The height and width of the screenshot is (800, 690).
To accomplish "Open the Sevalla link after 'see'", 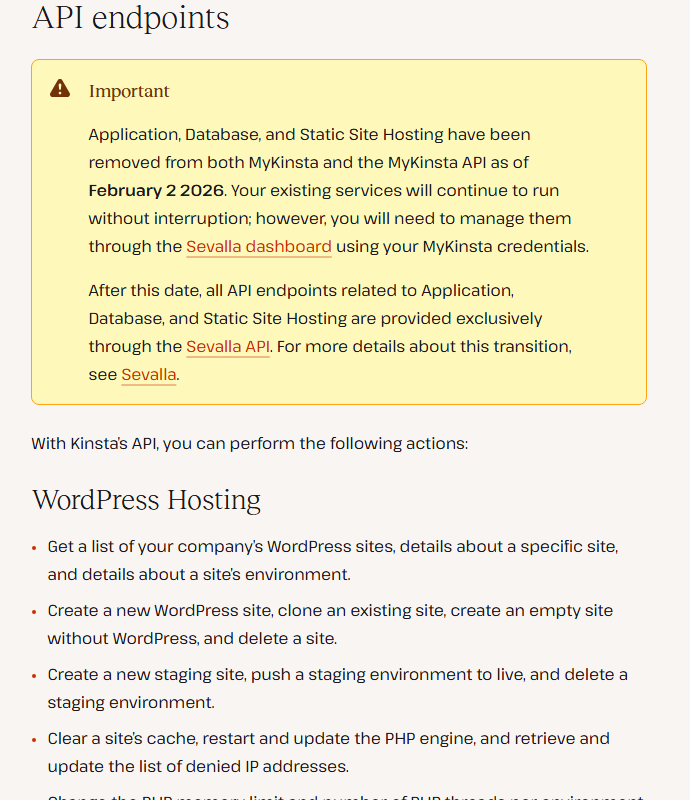I will coord(149,374).
